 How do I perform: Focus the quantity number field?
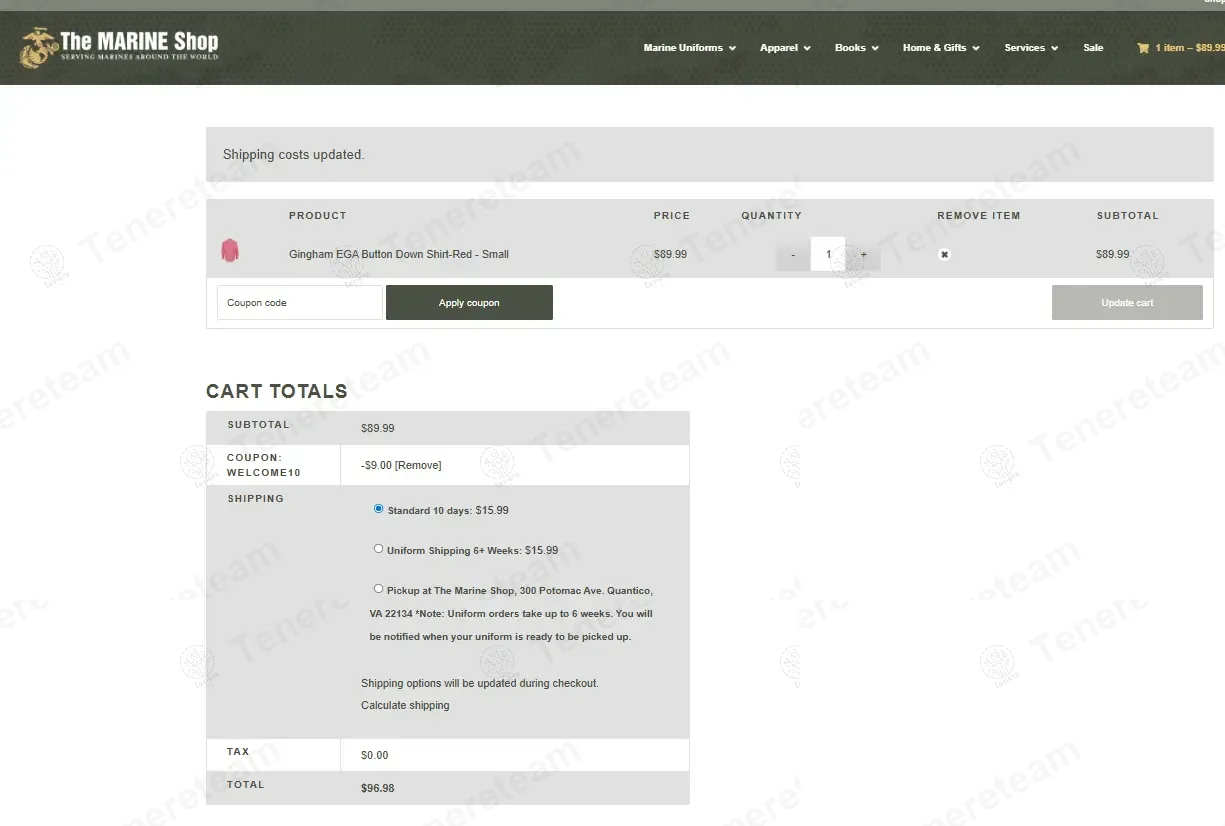[x=828, y=254]
